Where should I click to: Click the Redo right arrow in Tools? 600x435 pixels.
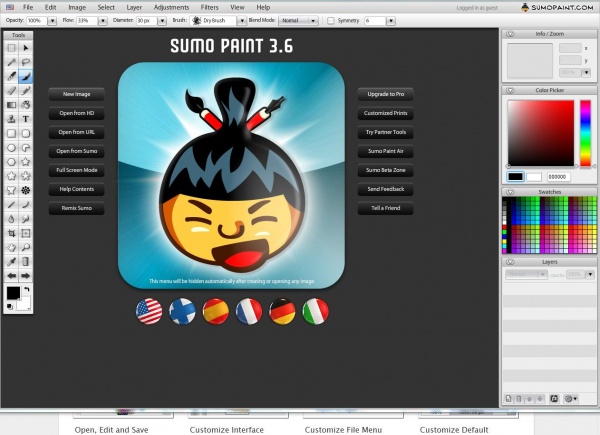26,276
